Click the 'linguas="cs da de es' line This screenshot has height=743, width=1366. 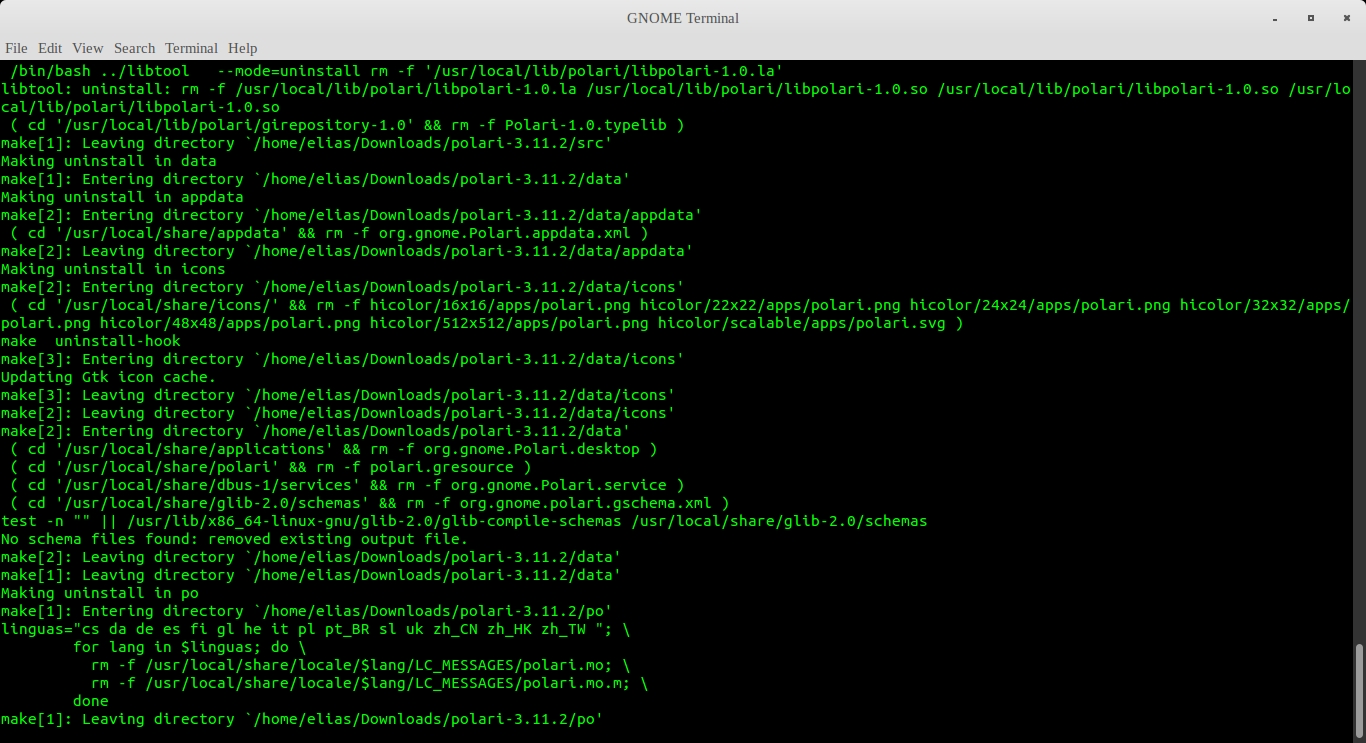tap(315, 629)
